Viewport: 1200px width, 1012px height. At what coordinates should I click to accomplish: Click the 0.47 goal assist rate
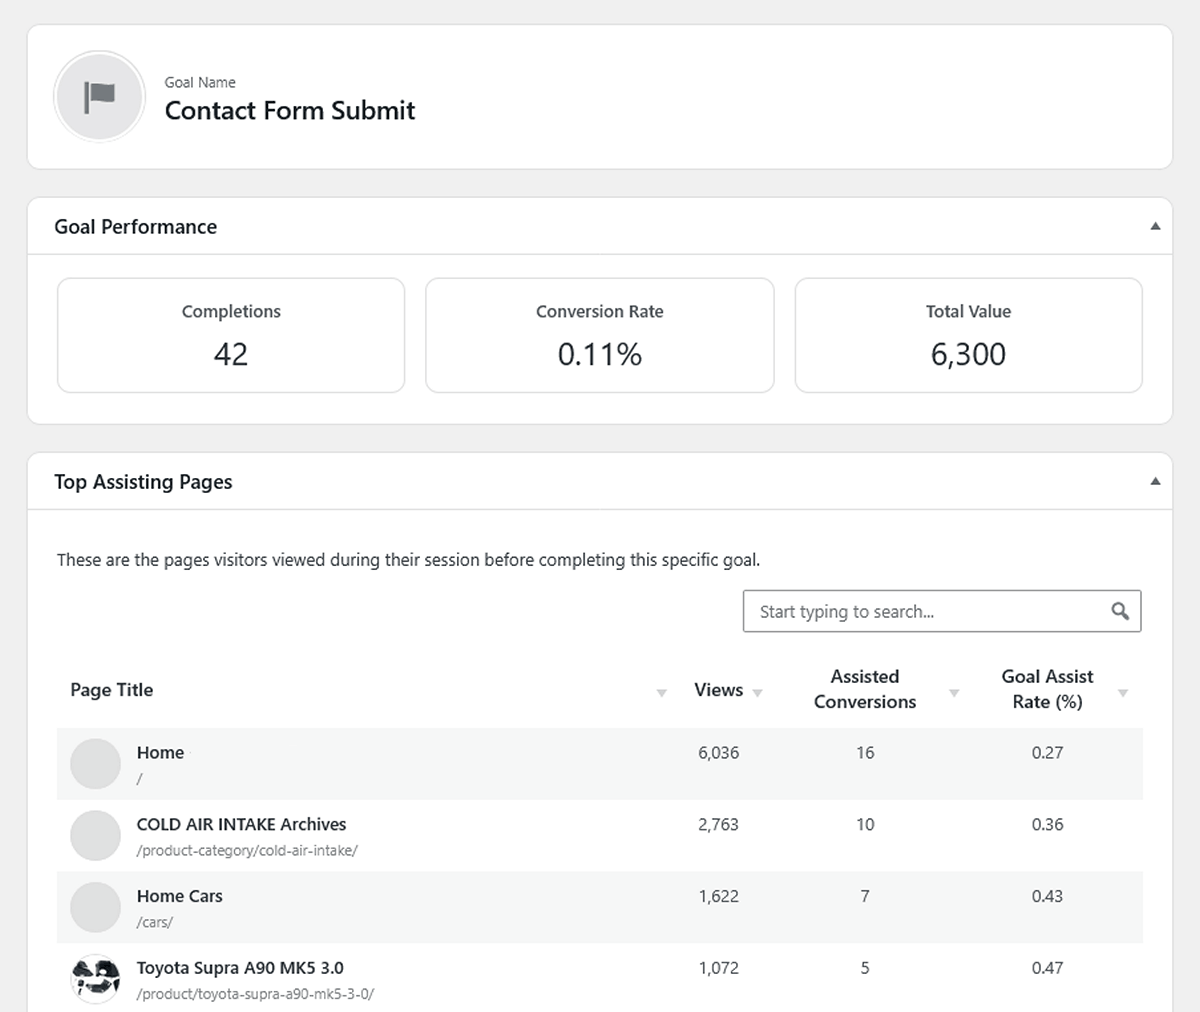1047,968
